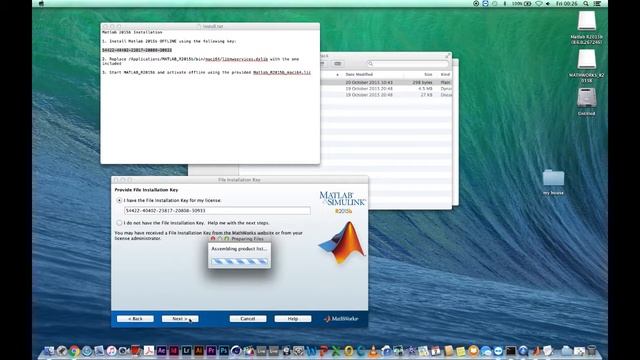Open the Apple menu
Image resolution: width=640 pixels, height=360 pixels.
click(41, 4)
